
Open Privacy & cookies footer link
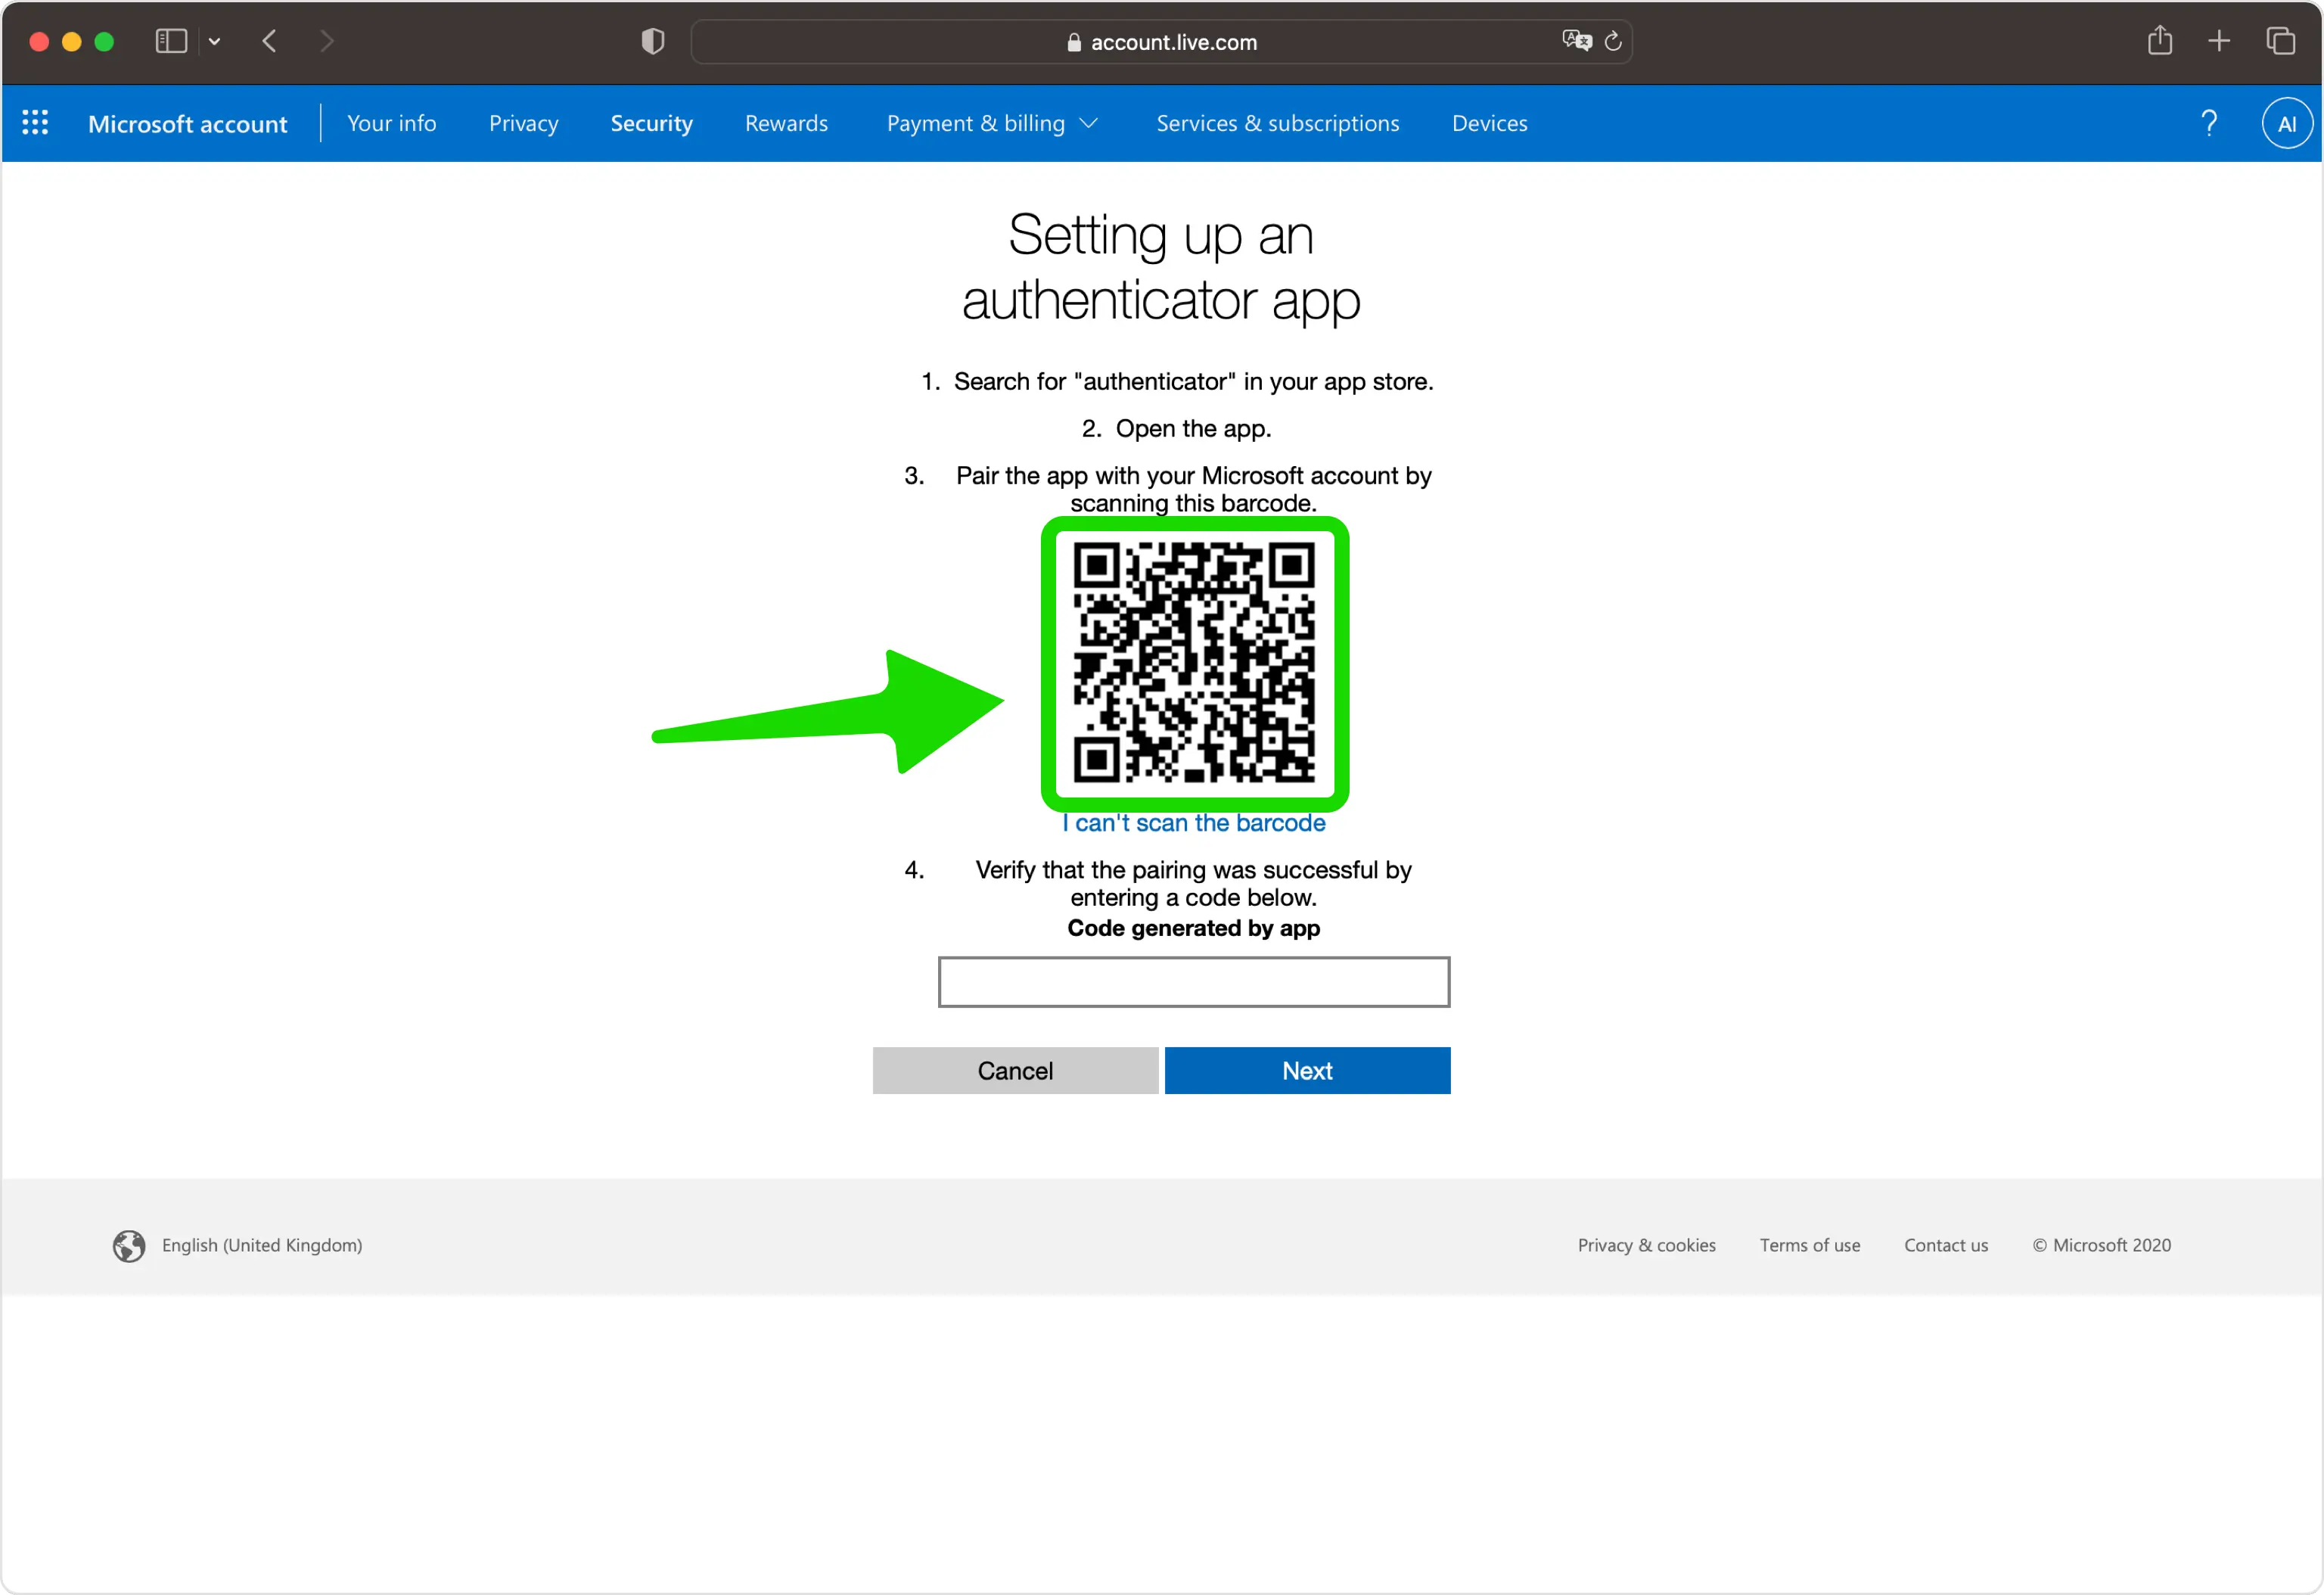[1647, 1246]
